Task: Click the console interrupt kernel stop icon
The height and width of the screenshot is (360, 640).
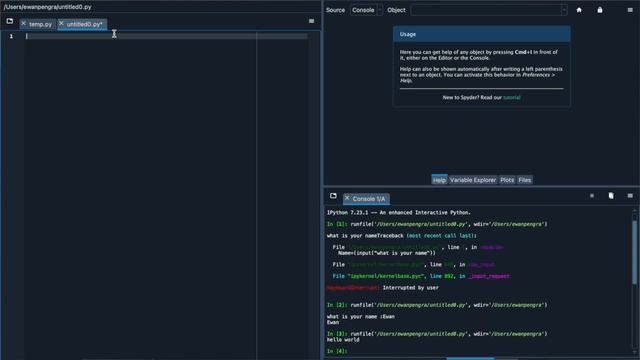Action: tap(592, 196)
